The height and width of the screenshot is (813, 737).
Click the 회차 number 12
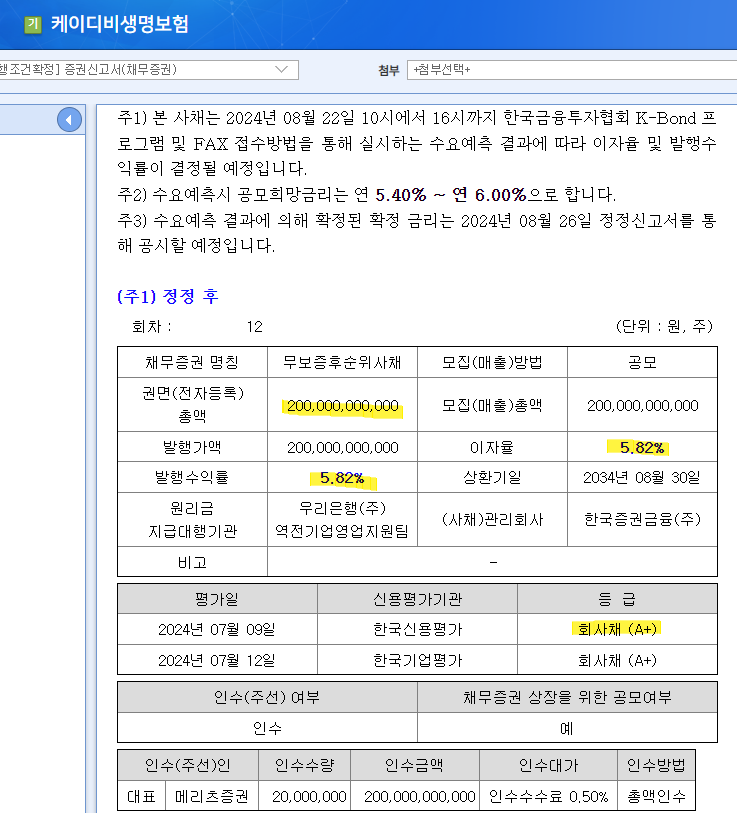255,327
